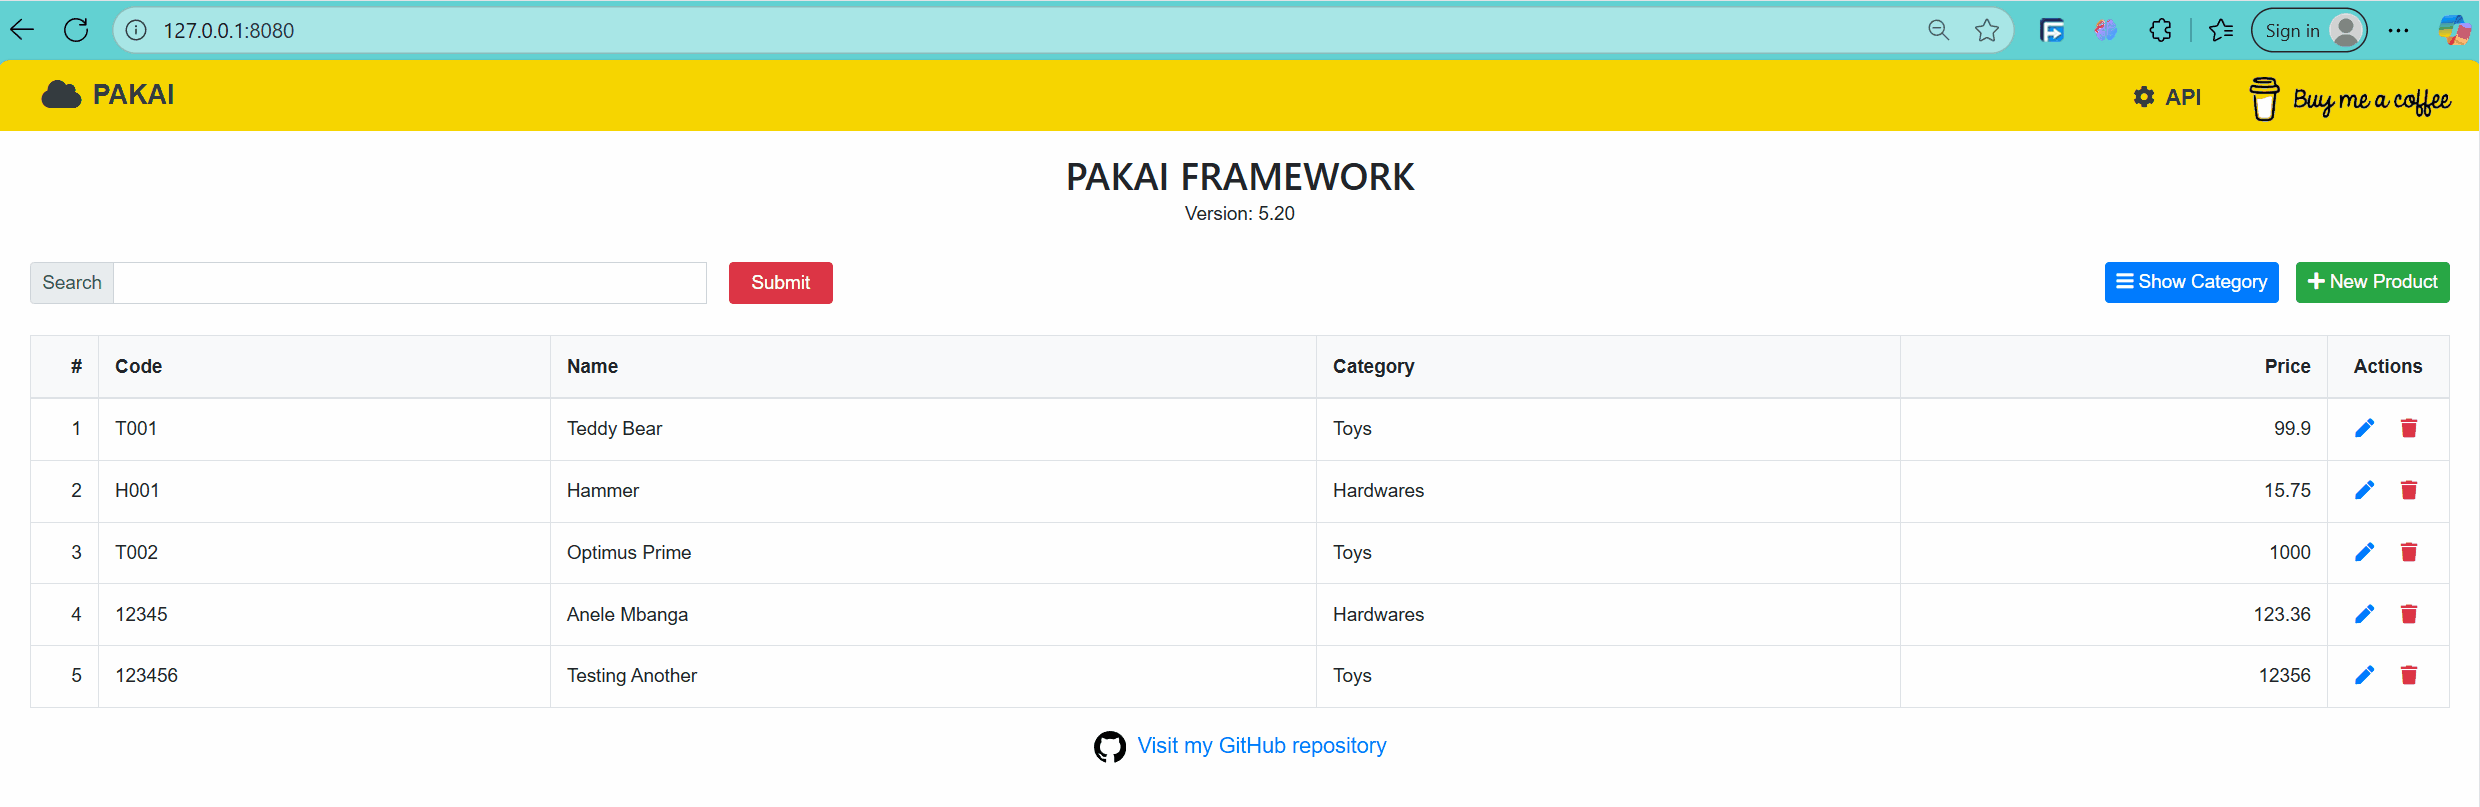Delete the Hammer product row
Image resolution: width=2480 pixels, height=807 pixels.
tap(2409, 490)
